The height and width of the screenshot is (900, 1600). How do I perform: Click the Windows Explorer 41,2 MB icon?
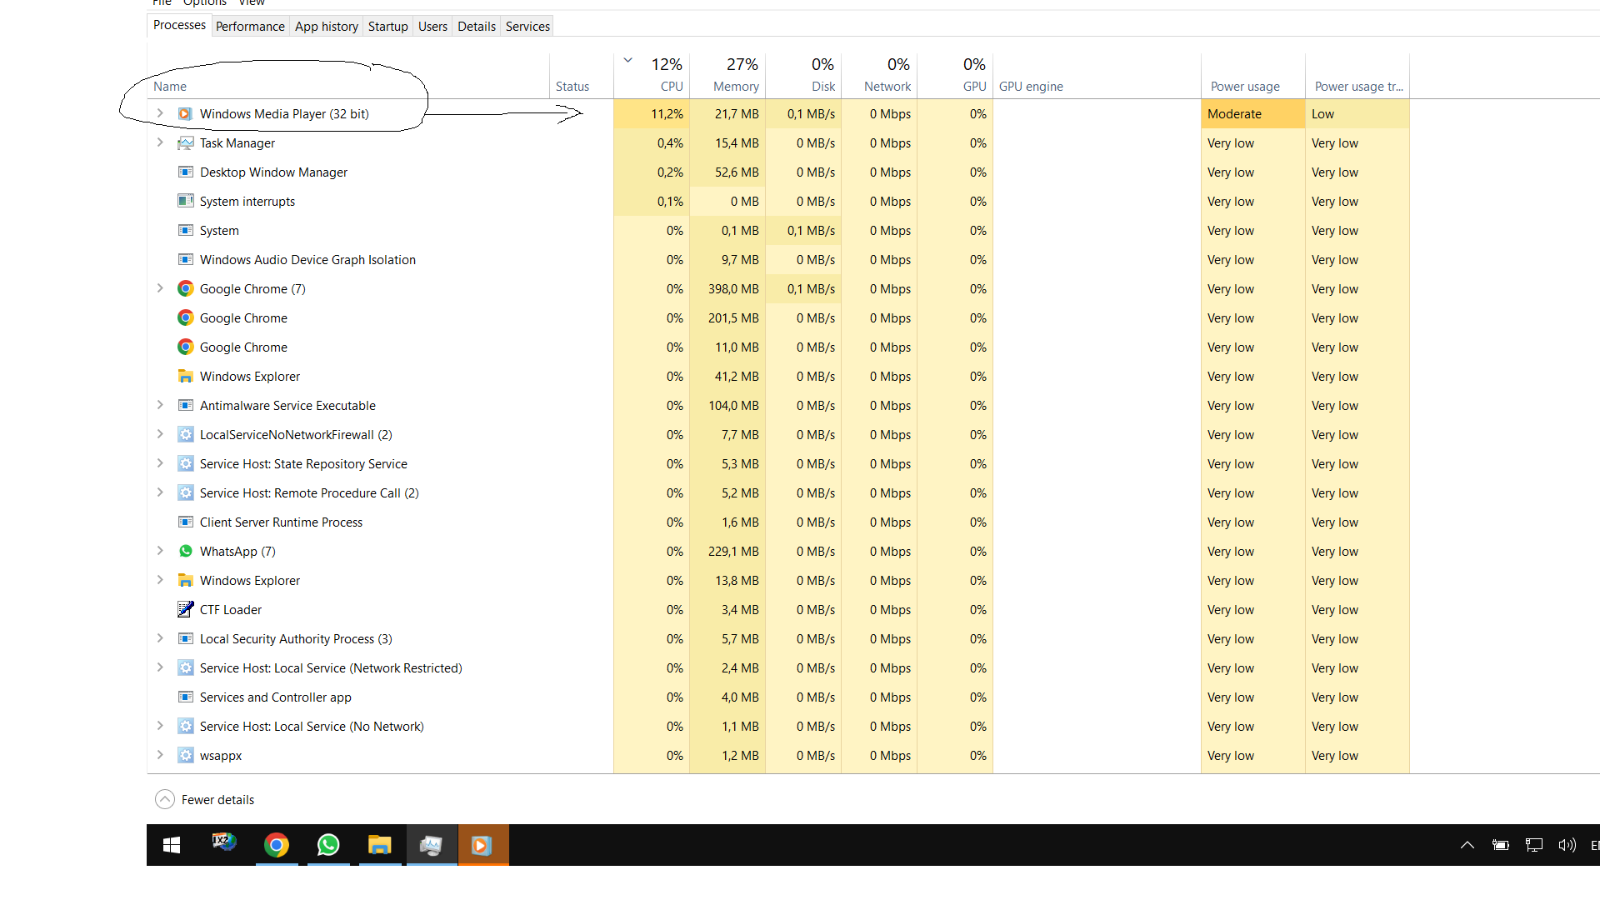coord(185,376)
